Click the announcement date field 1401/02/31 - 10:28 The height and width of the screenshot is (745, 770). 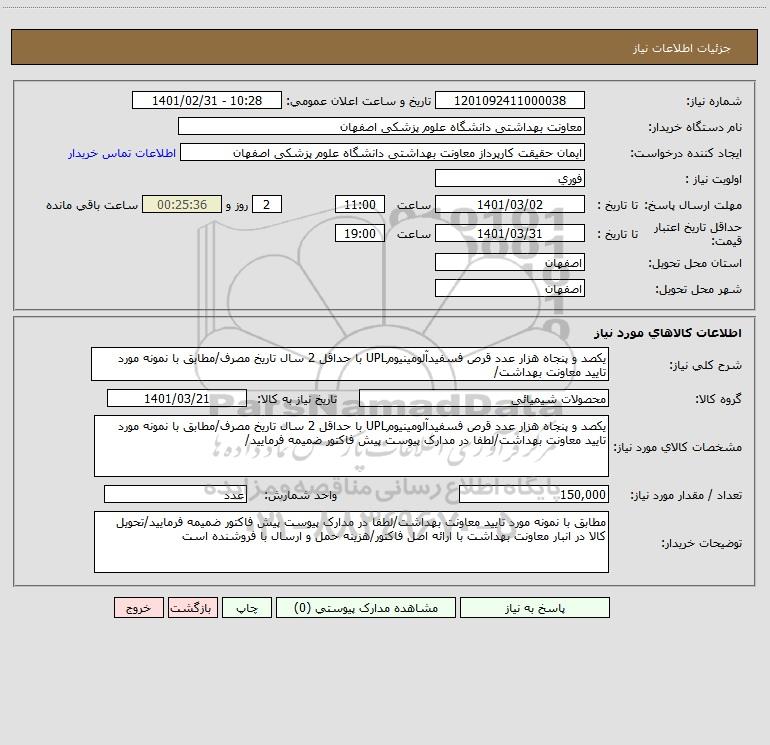point(207,100)
